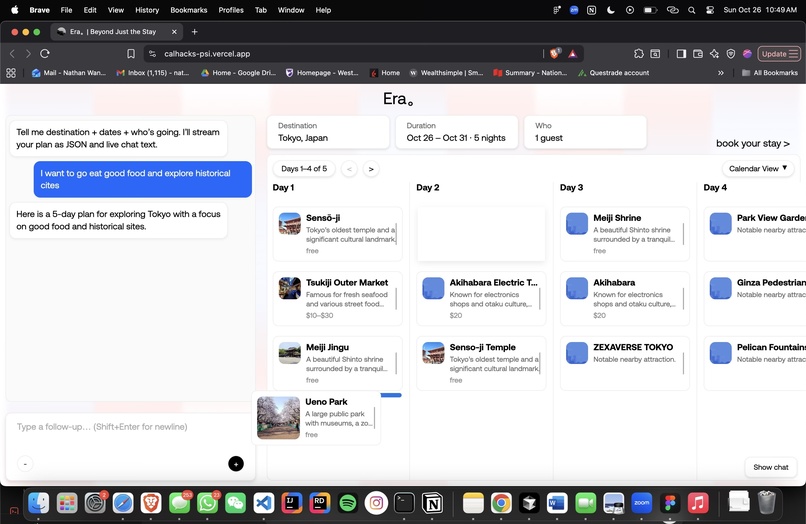Toggle Focus moon icon in menu bar
806x524 pixels.
pos(610,10)
